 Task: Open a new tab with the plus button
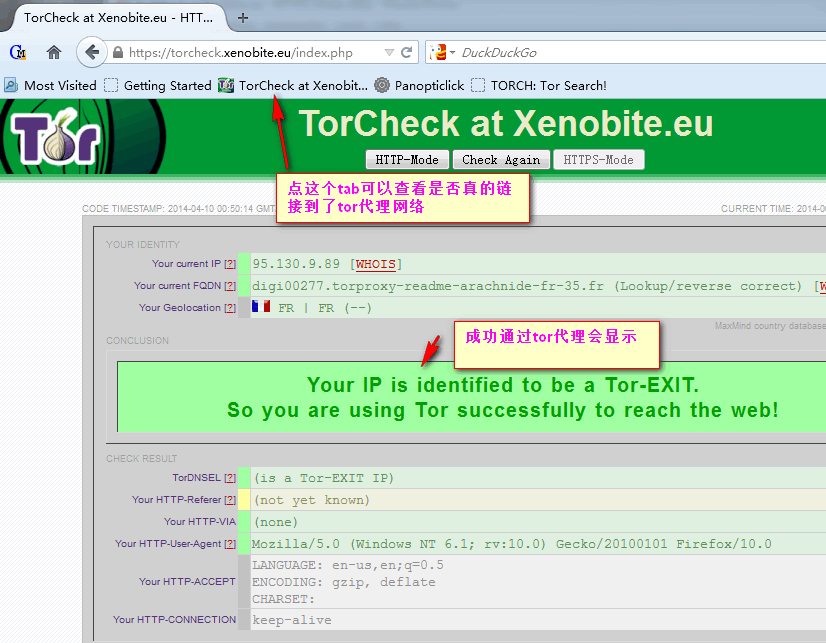click(x=242, y=18)
